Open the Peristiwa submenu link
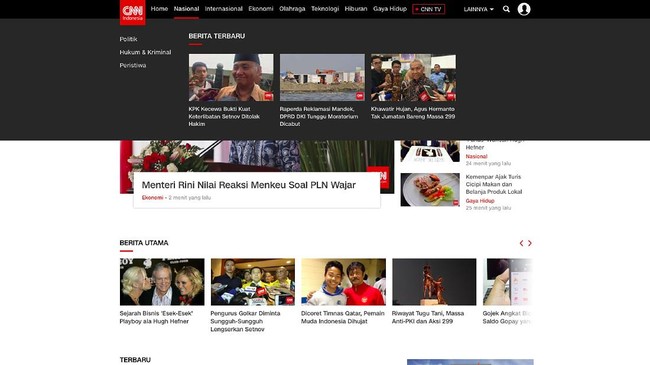Image resolution: width=650 pixels, height=365 pixels. point(133,66)
